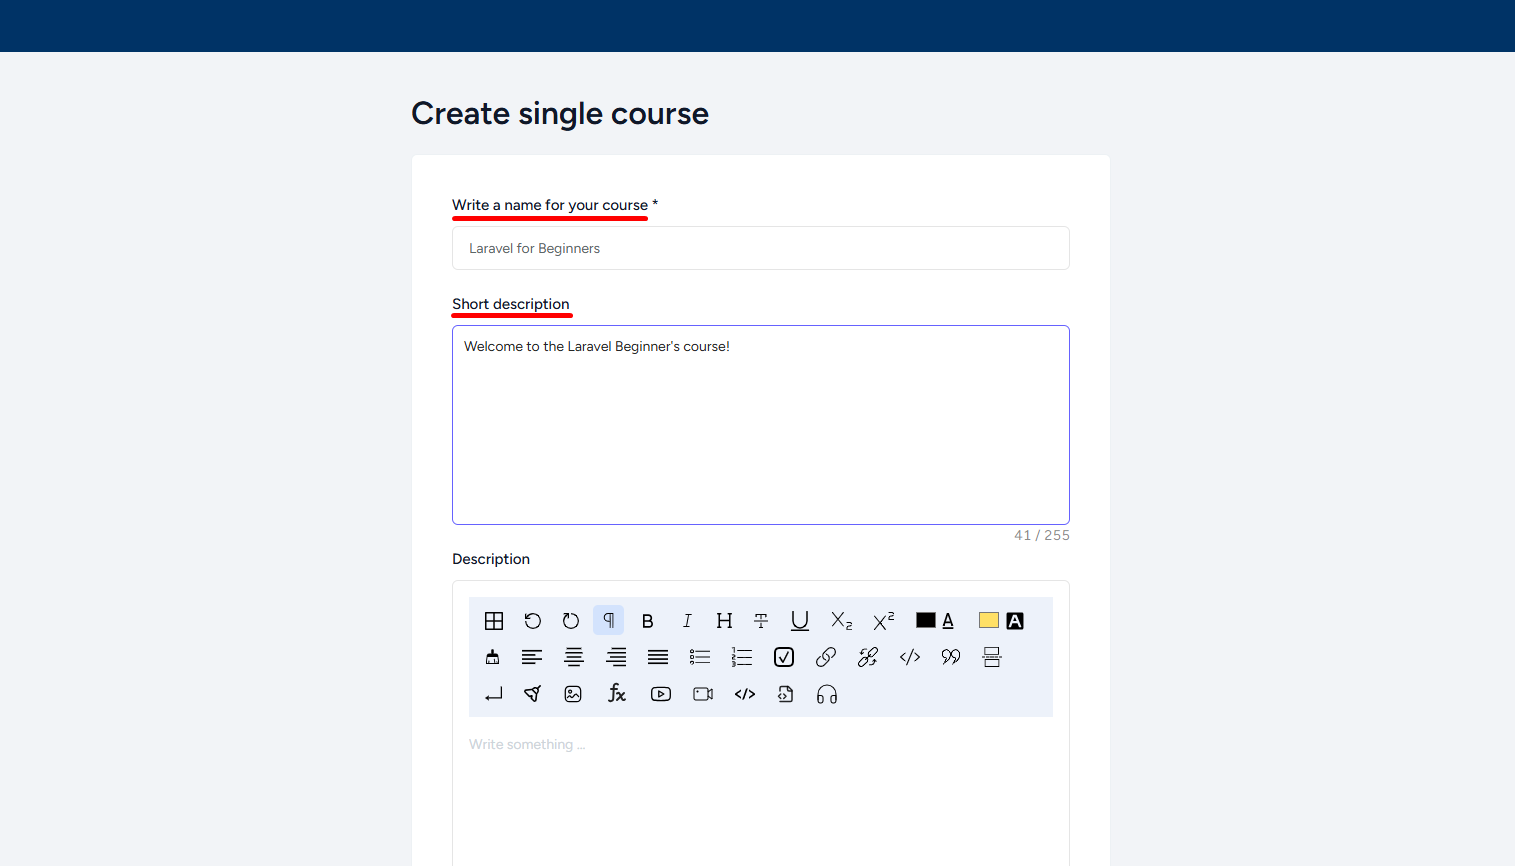Undo the last edit in the editor
This screenshot has width=1515, height=866.
click(x=533, y=621)
